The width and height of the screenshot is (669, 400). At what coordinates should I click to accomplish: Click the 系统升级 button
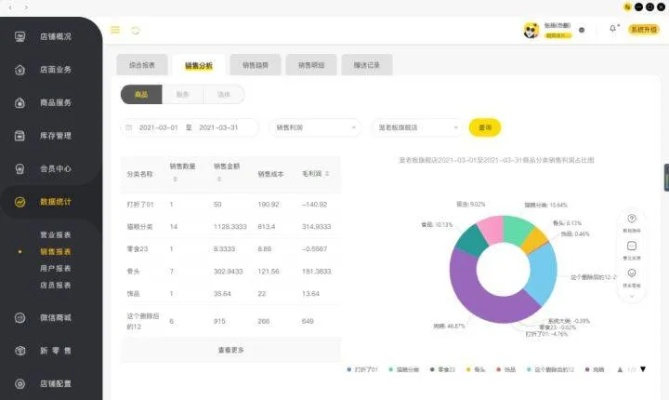pos(644,29)
